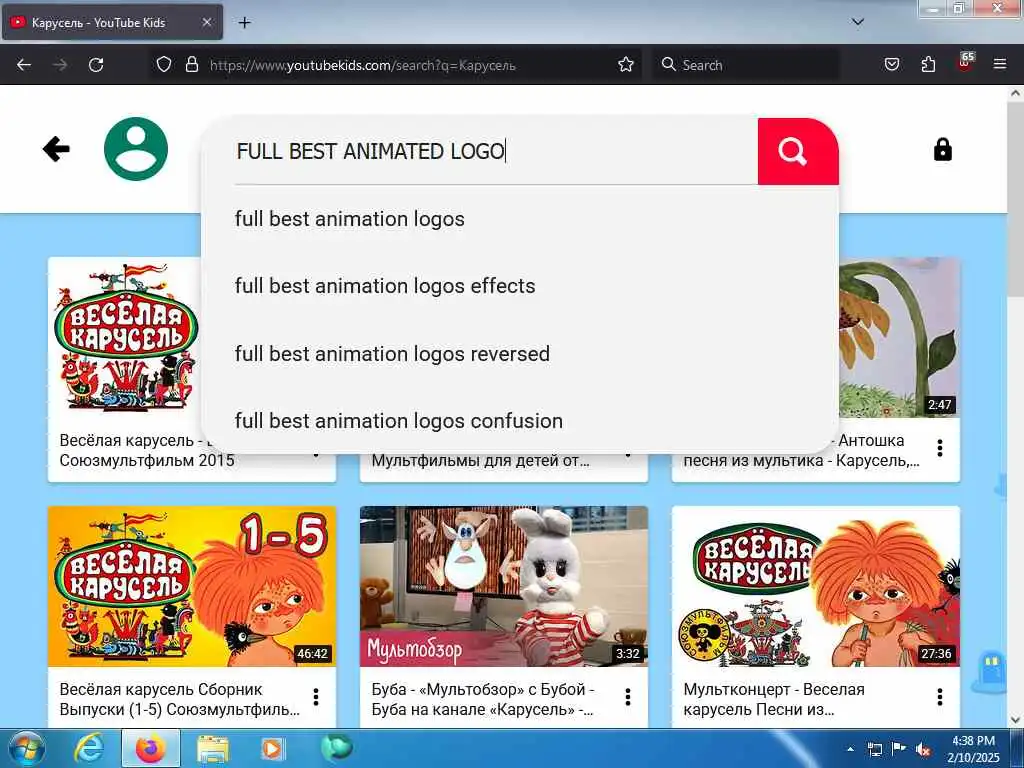
Task: Open the green profile avatar
Action: point(136,149)
